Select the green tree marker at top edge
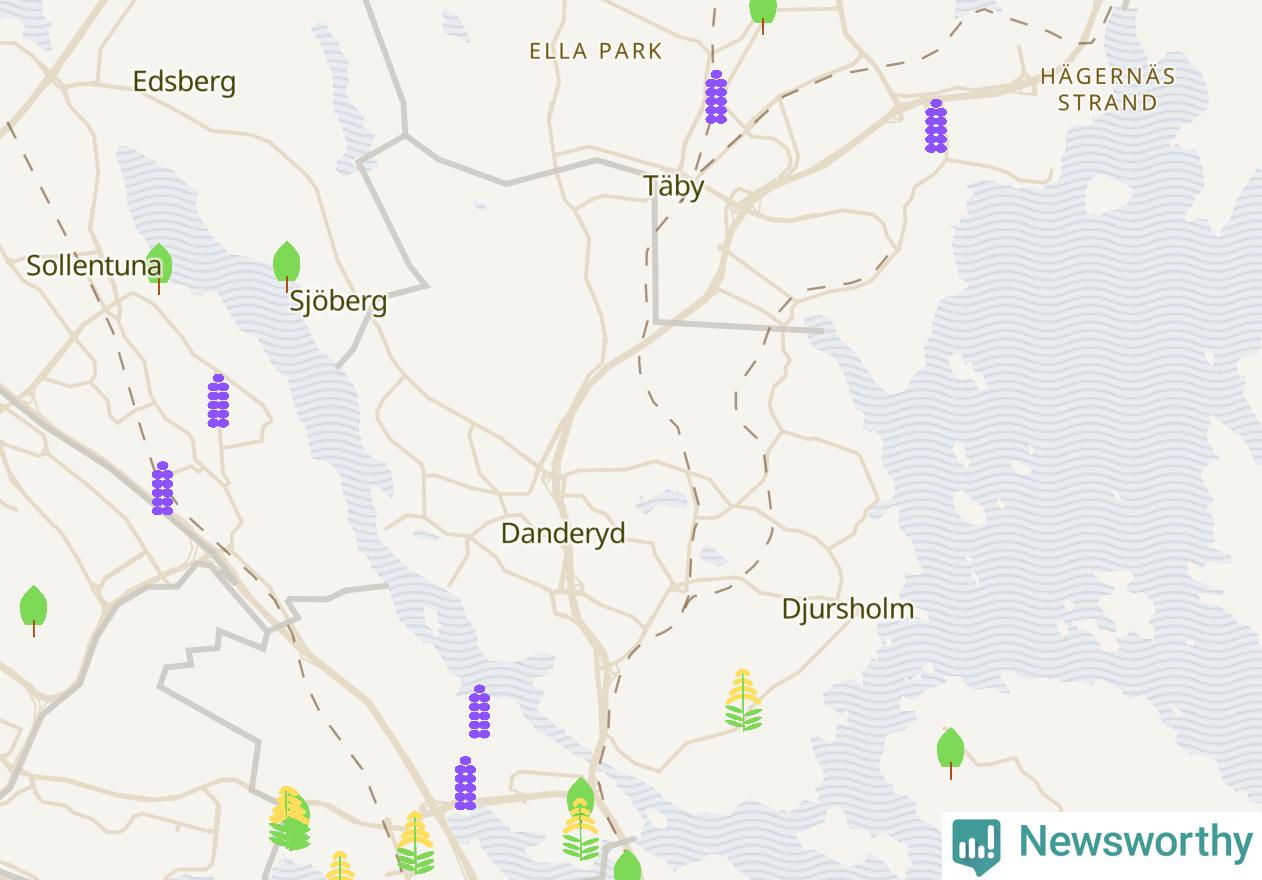This screenshot has height=880, width=1262. (763, 14)
